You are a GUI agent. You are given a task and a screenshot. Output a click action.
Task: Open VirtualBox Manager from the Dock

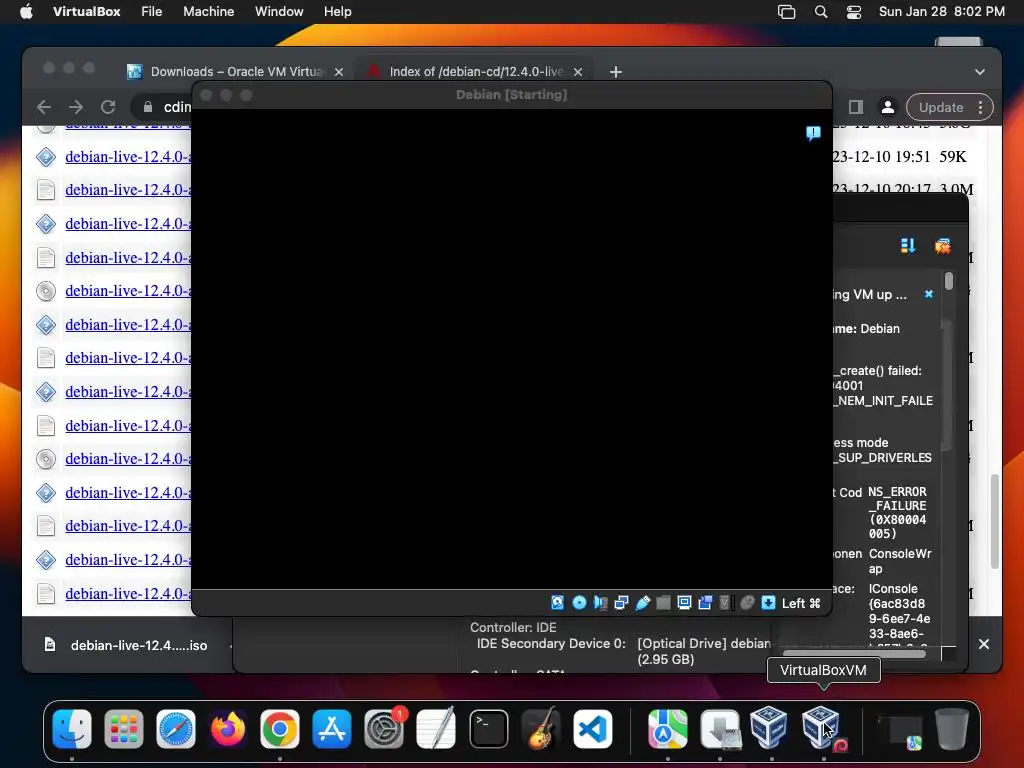[x=768, y=727]
